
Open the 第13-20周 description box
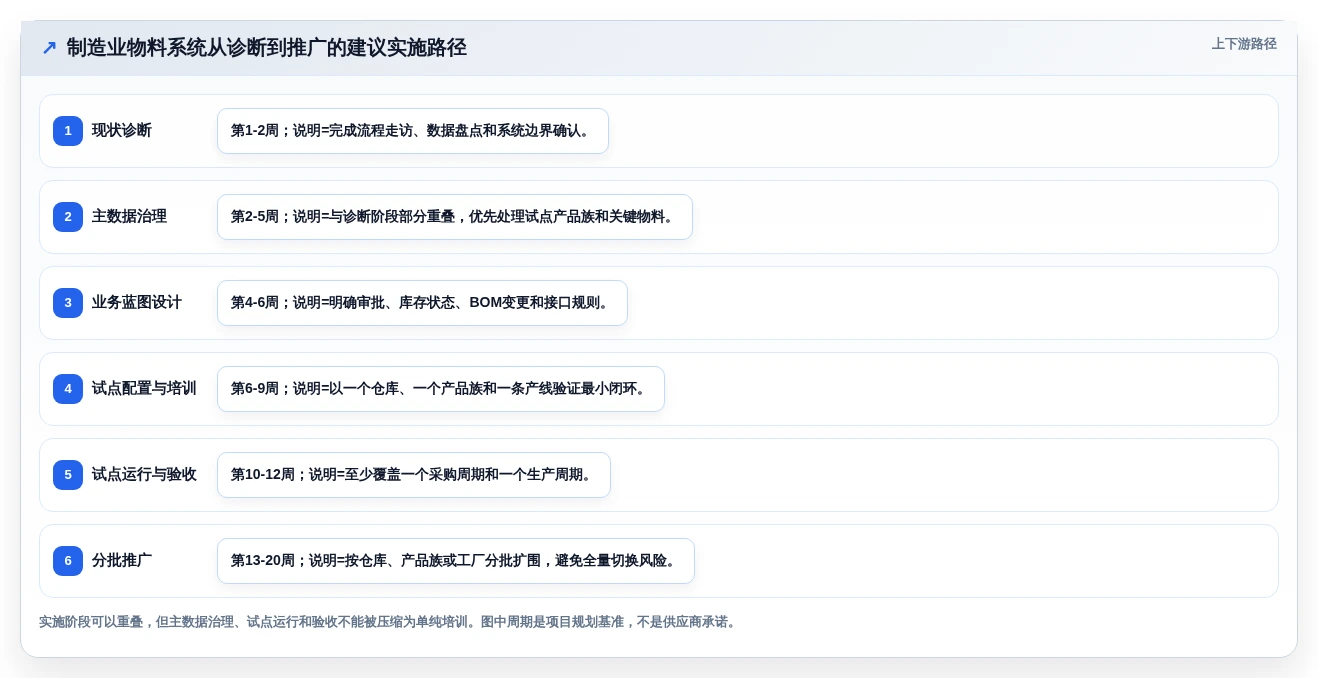(456, 561)
